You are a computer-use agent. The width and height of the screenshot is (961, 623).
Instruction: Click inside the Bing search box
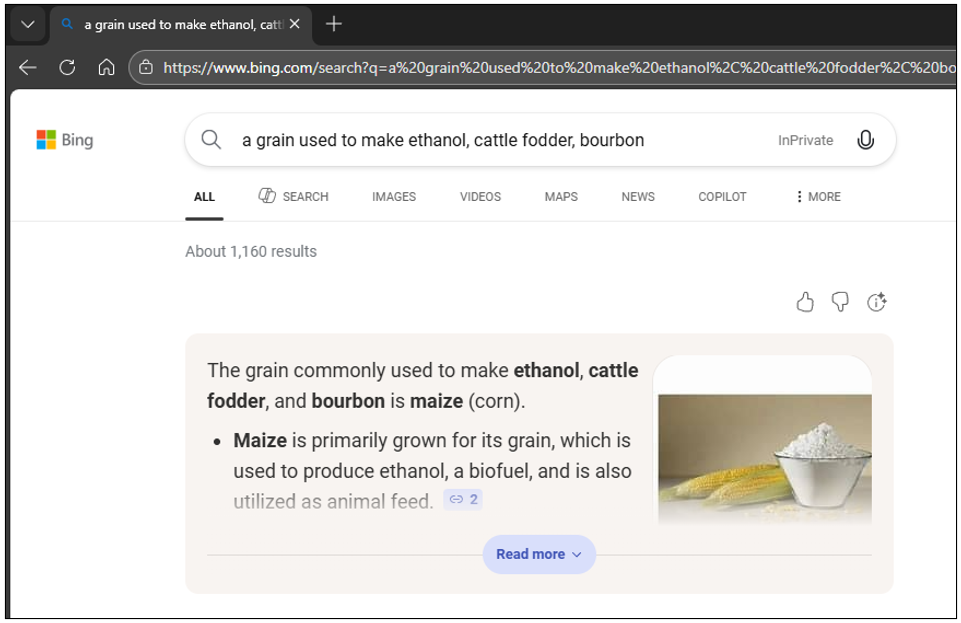tap(500, 140)
